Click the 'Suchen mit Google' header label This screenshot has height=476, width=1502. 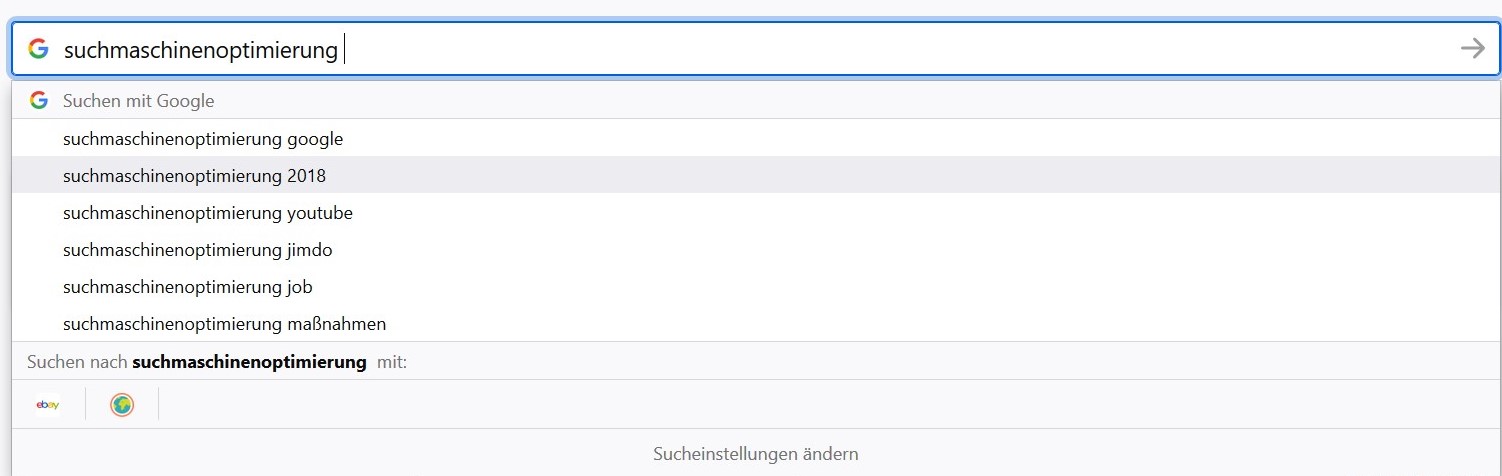(x=138, y=100)
